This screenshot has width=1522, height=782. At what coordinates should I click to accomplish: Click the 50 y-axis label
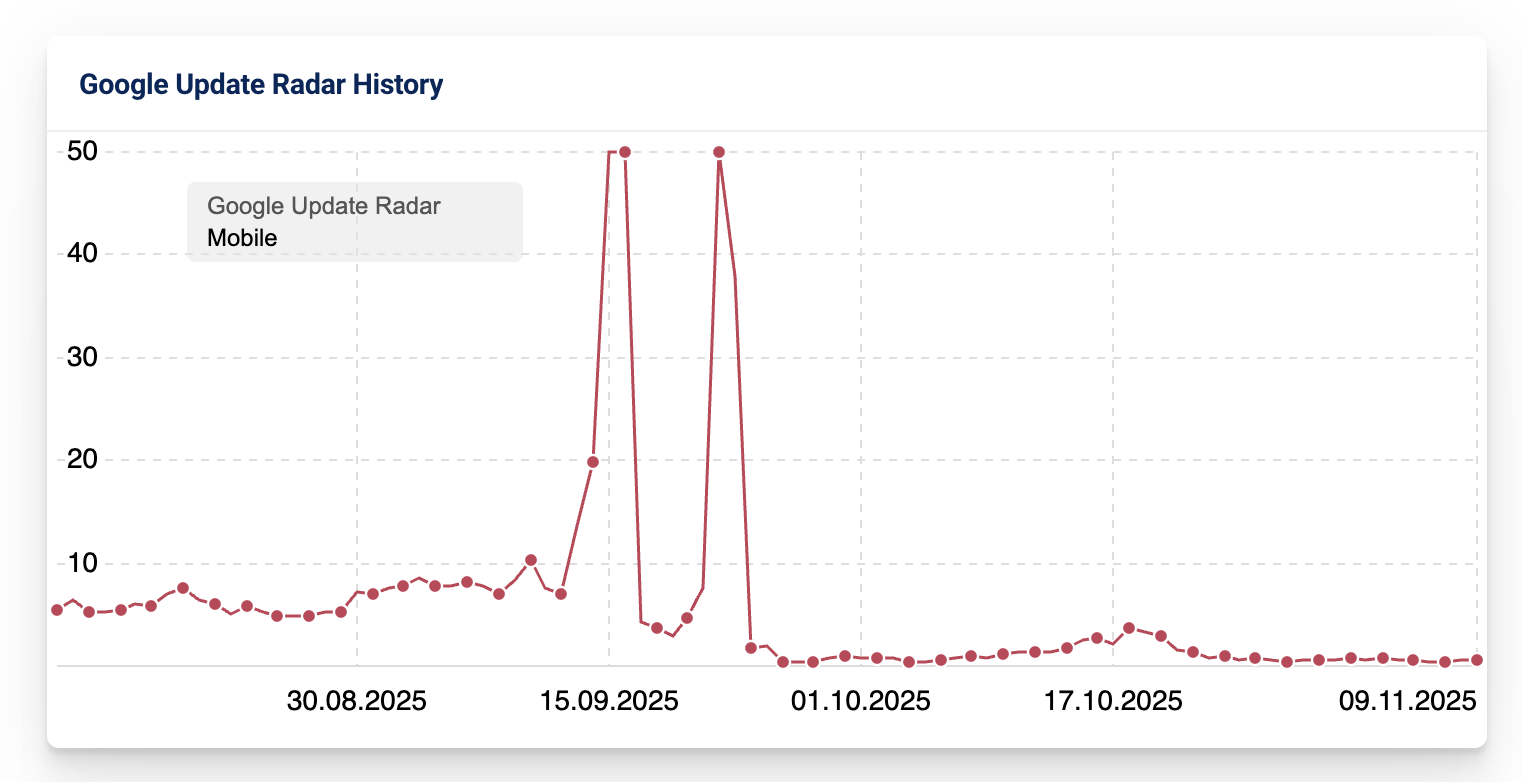pyautogui.click(x=81, y=152)
